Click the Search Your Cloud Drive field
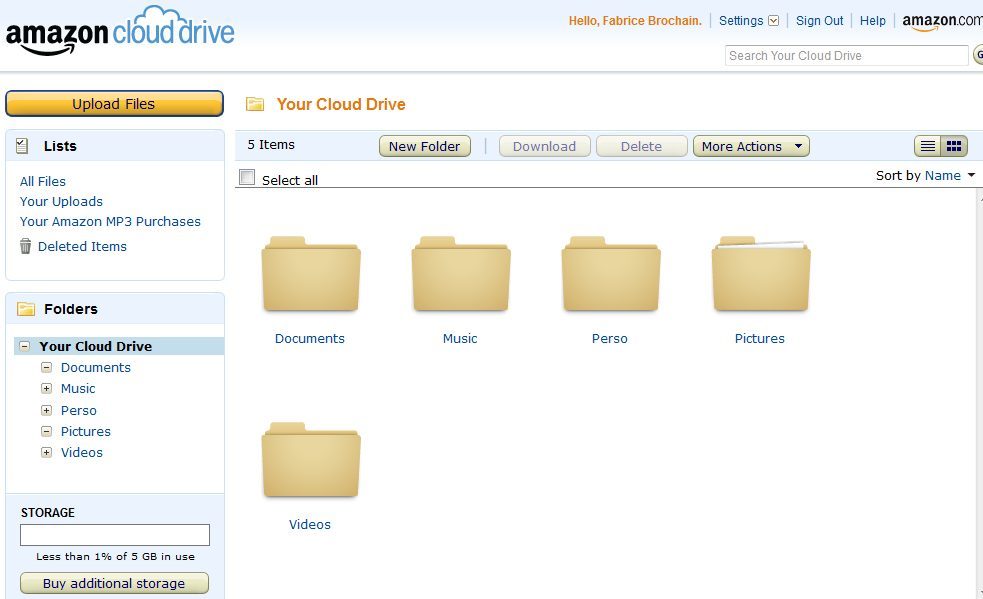Viewport: 983px width, 599px height. (846, 56)
